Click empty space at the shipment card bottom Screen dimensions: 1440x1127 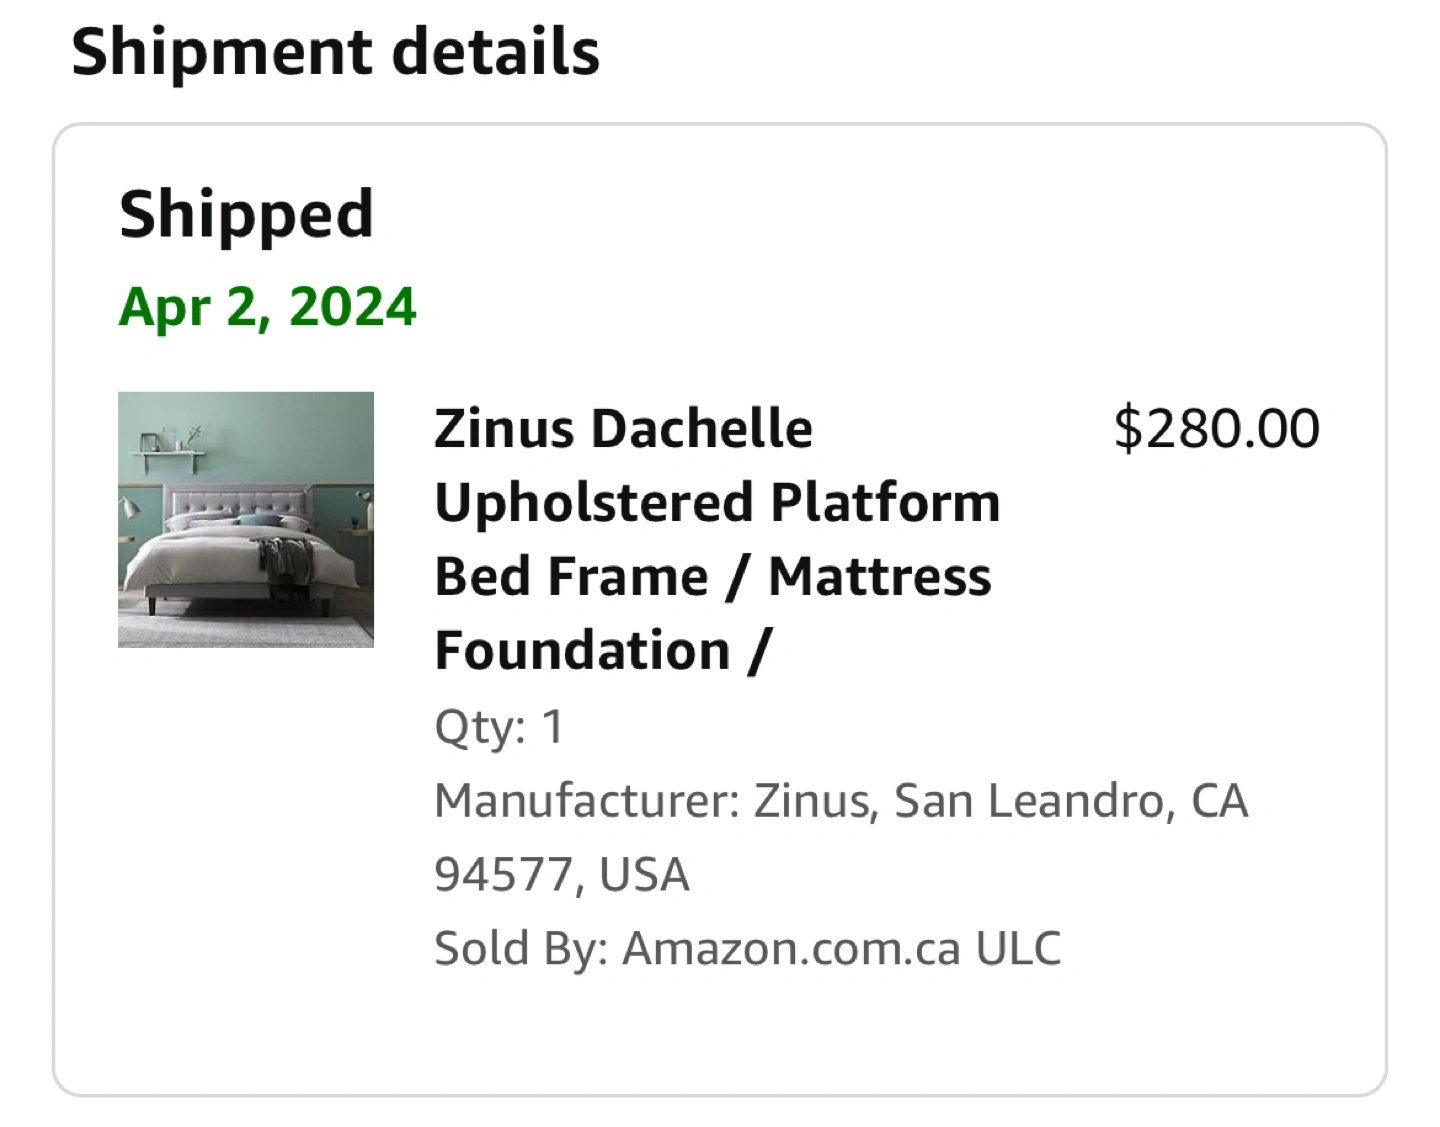point(720,1040)
